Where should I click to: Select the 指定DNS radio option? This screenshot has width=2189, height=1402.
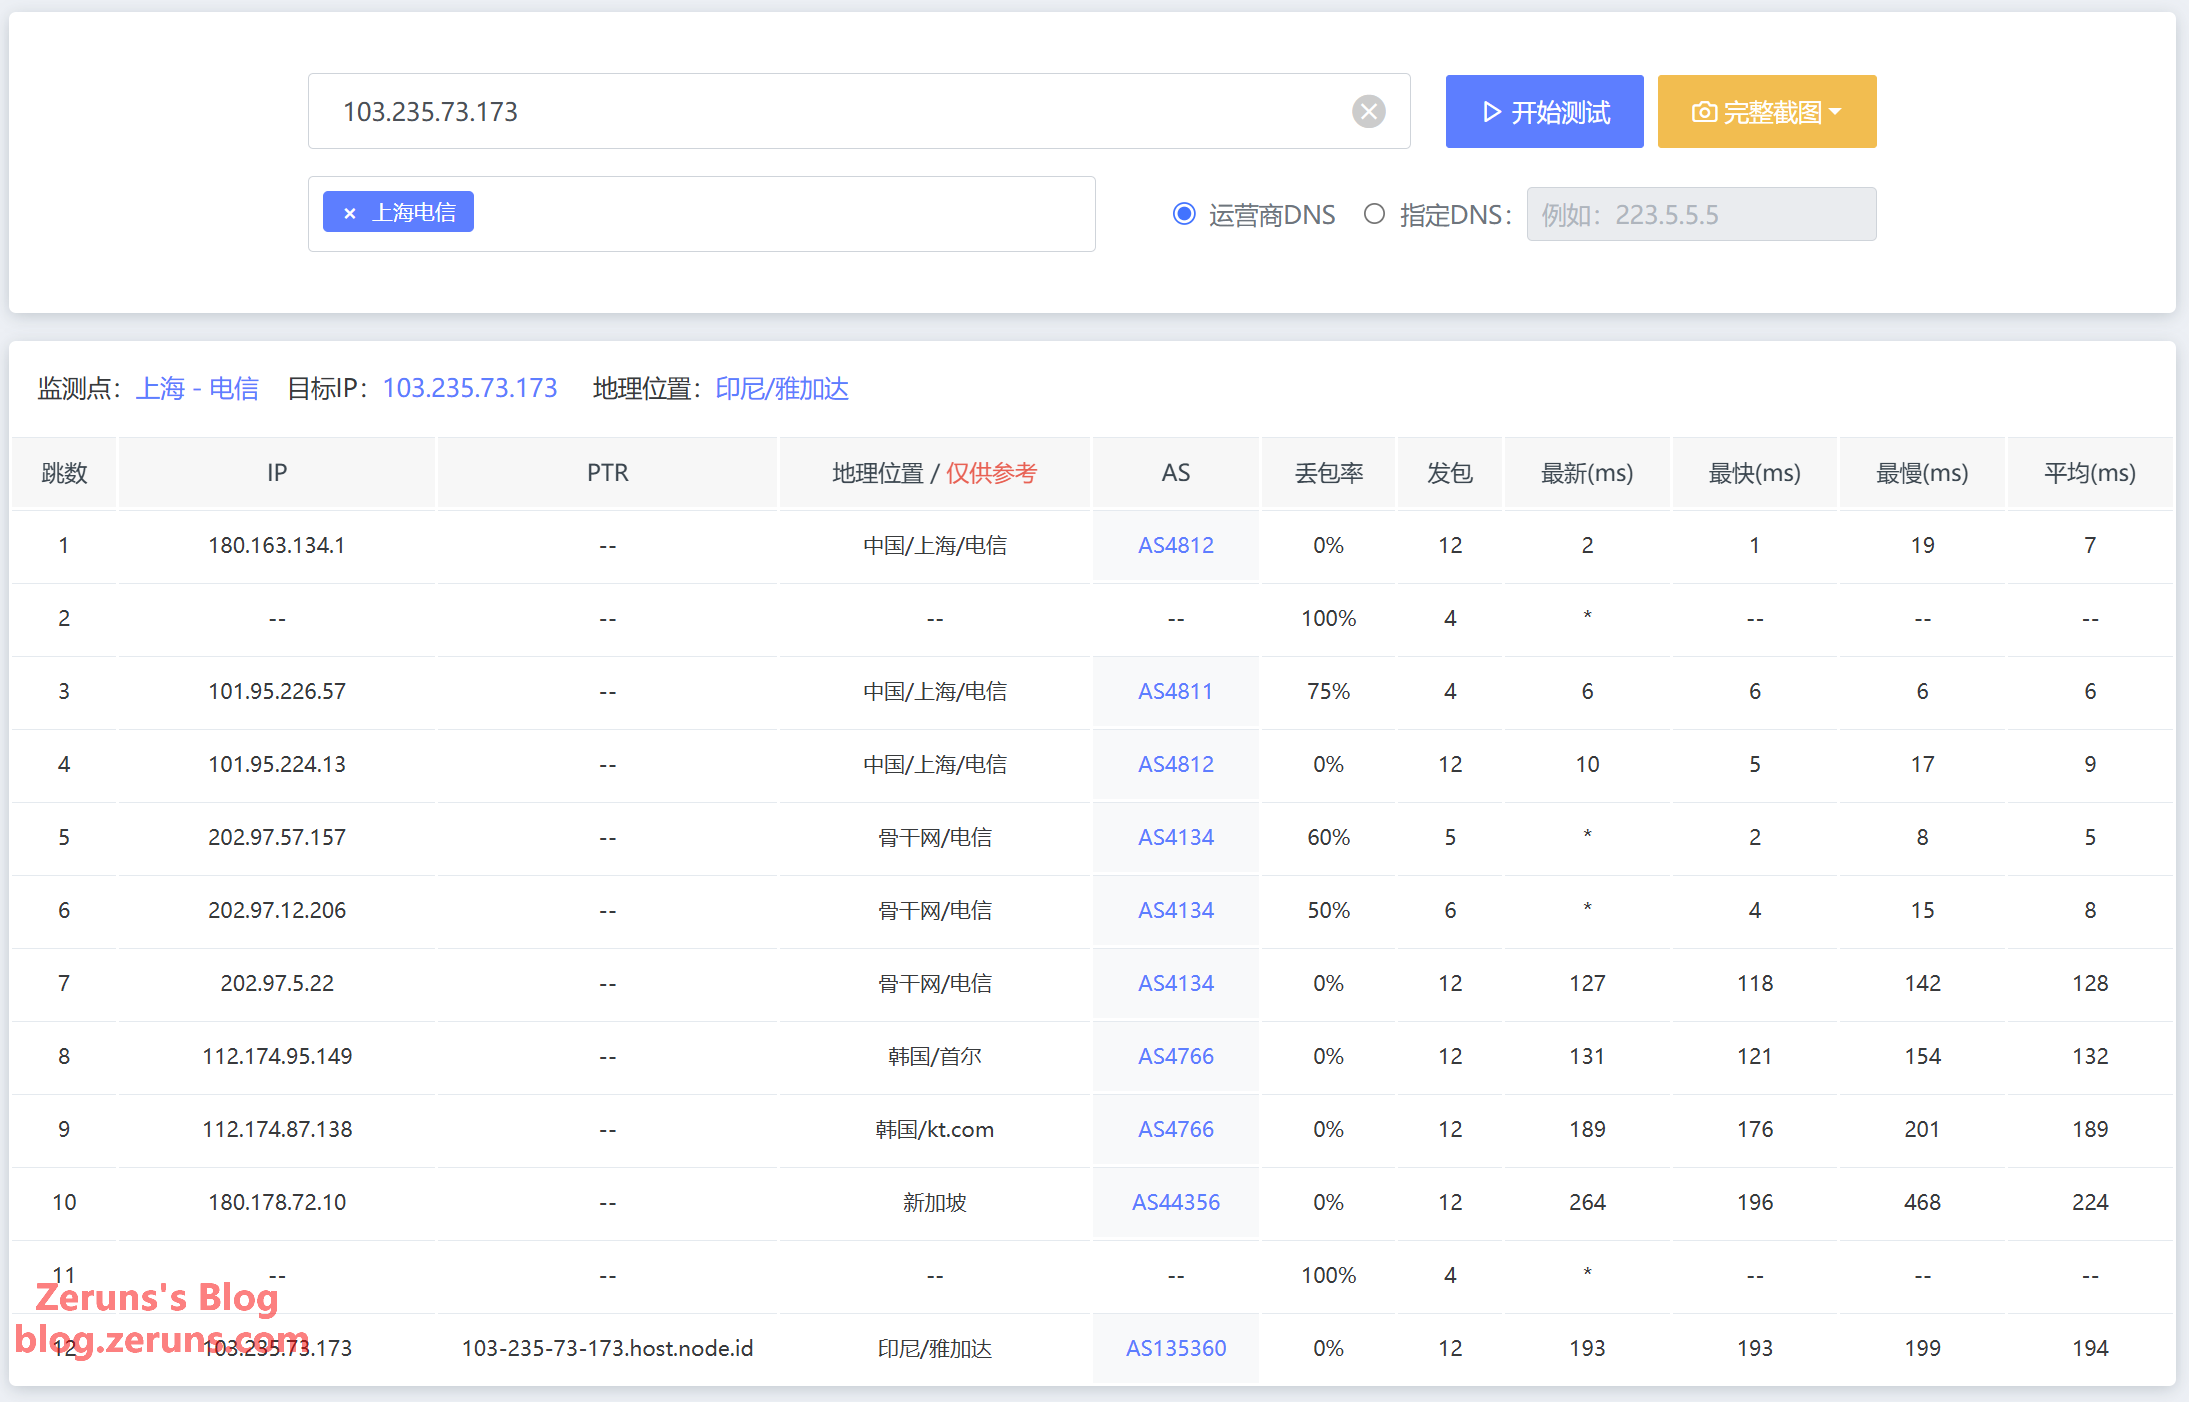(x=1375, y=214)
